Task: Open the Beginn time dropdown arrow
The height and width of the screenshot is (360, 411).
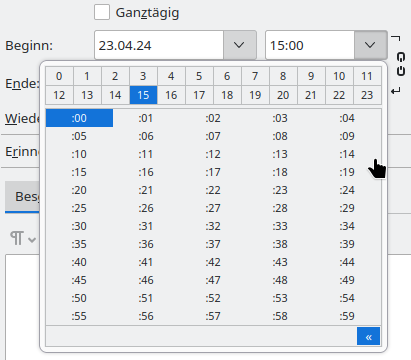Action: point(370,45)
